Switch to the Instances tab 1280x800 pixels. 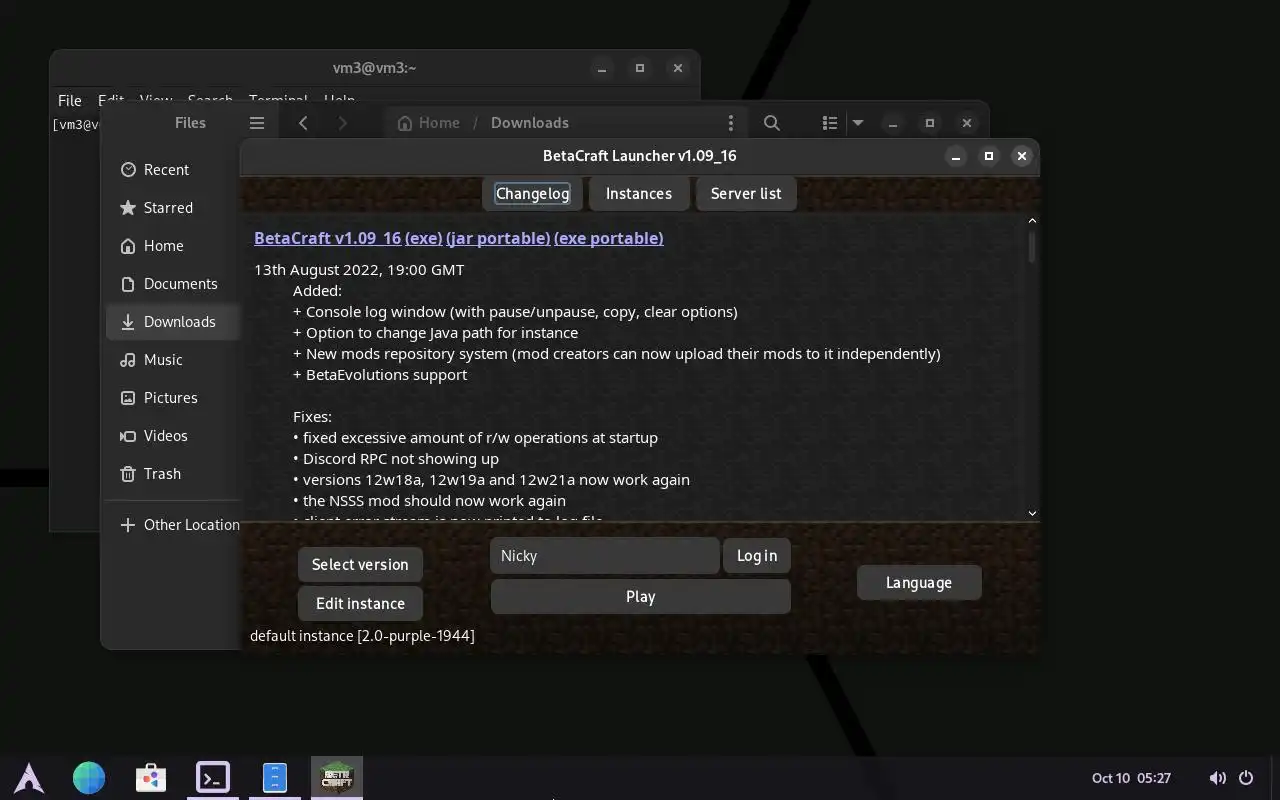coord(639,194)
